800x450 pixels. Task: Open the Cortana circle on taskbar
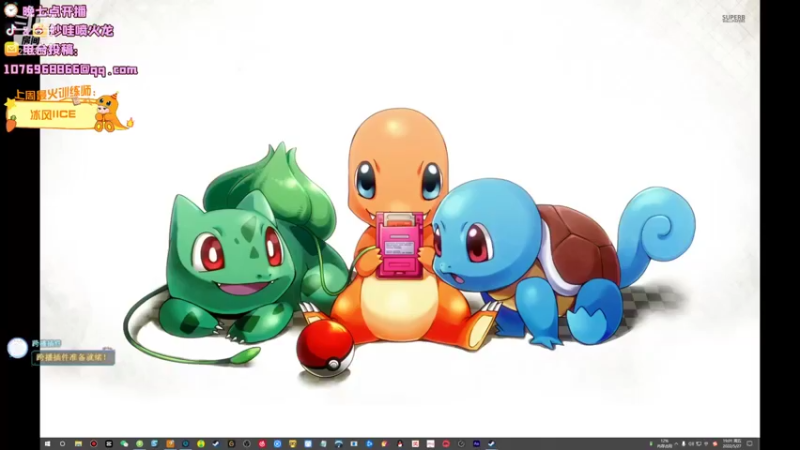tap(62, 444)
